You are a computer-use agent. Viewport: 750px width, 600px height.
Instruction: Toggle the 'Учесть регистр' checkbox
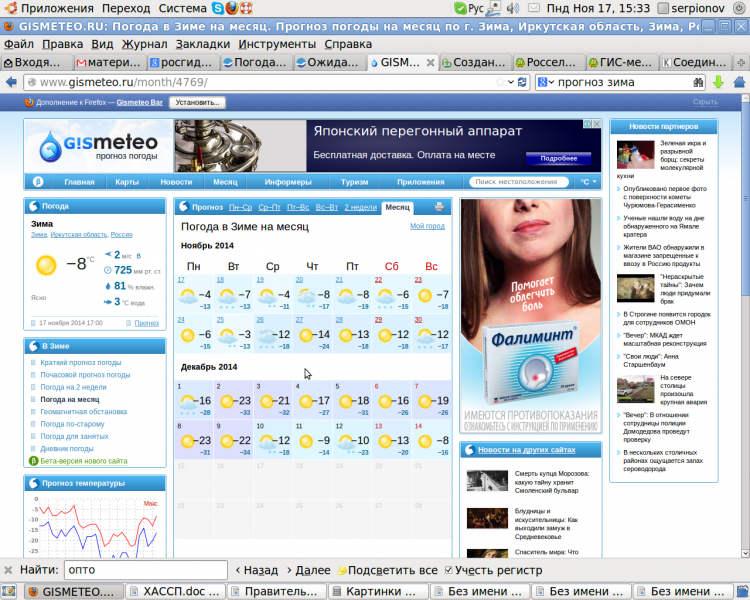[449, 570]
